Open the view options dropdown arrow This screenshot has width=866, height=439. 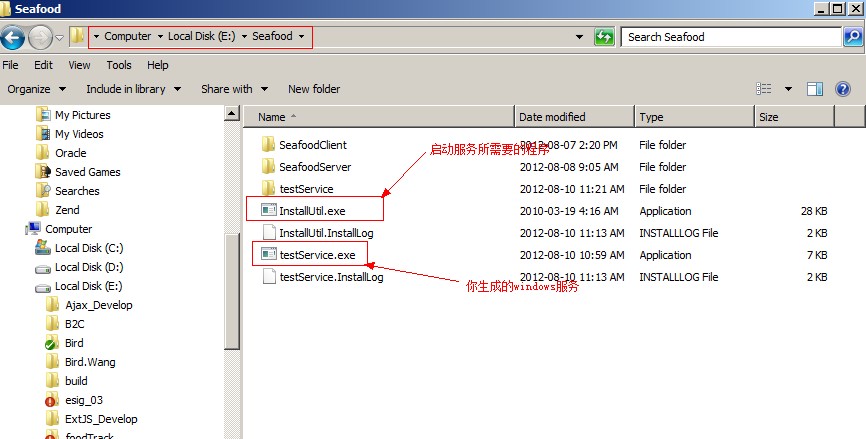tap(788, 89)
